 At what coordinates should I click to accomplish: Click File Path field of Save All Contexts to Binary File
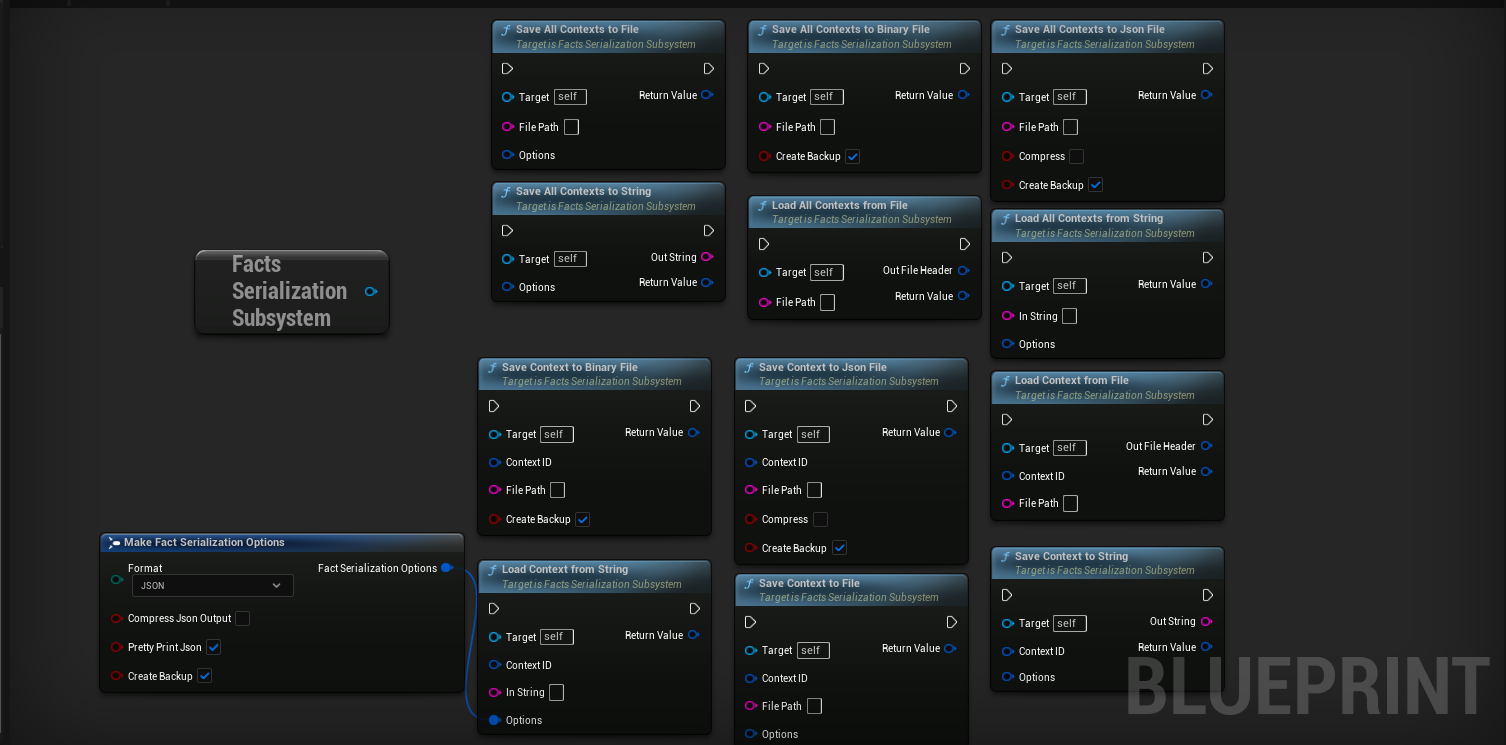[827, 127]
